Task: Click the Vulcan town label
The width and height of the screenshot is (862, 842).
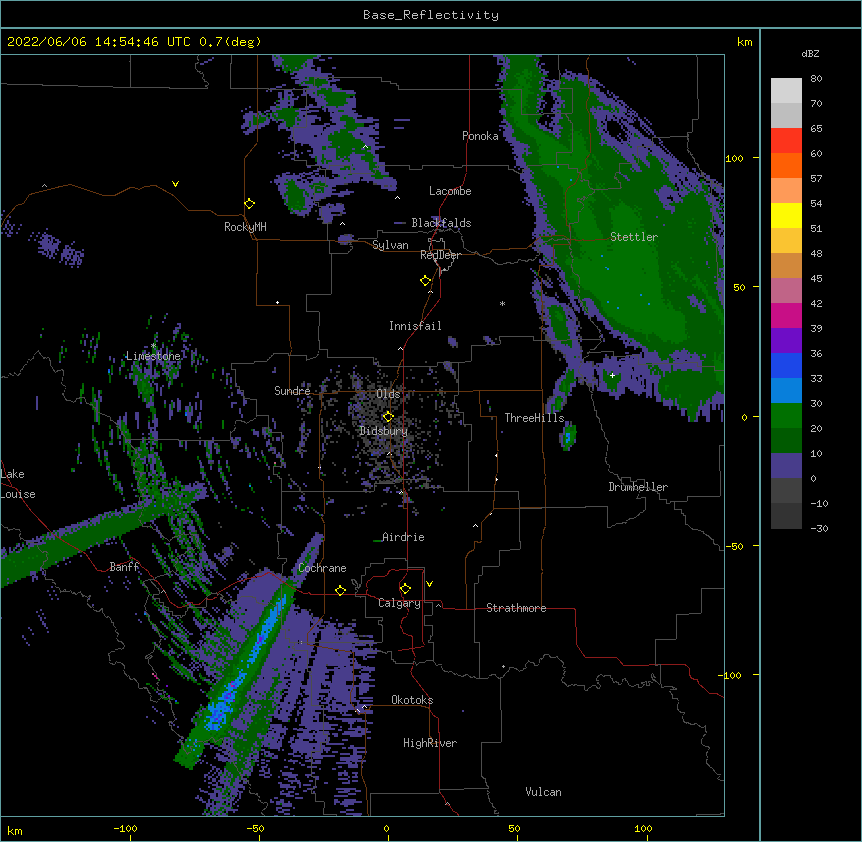Action: click(543, 792)
